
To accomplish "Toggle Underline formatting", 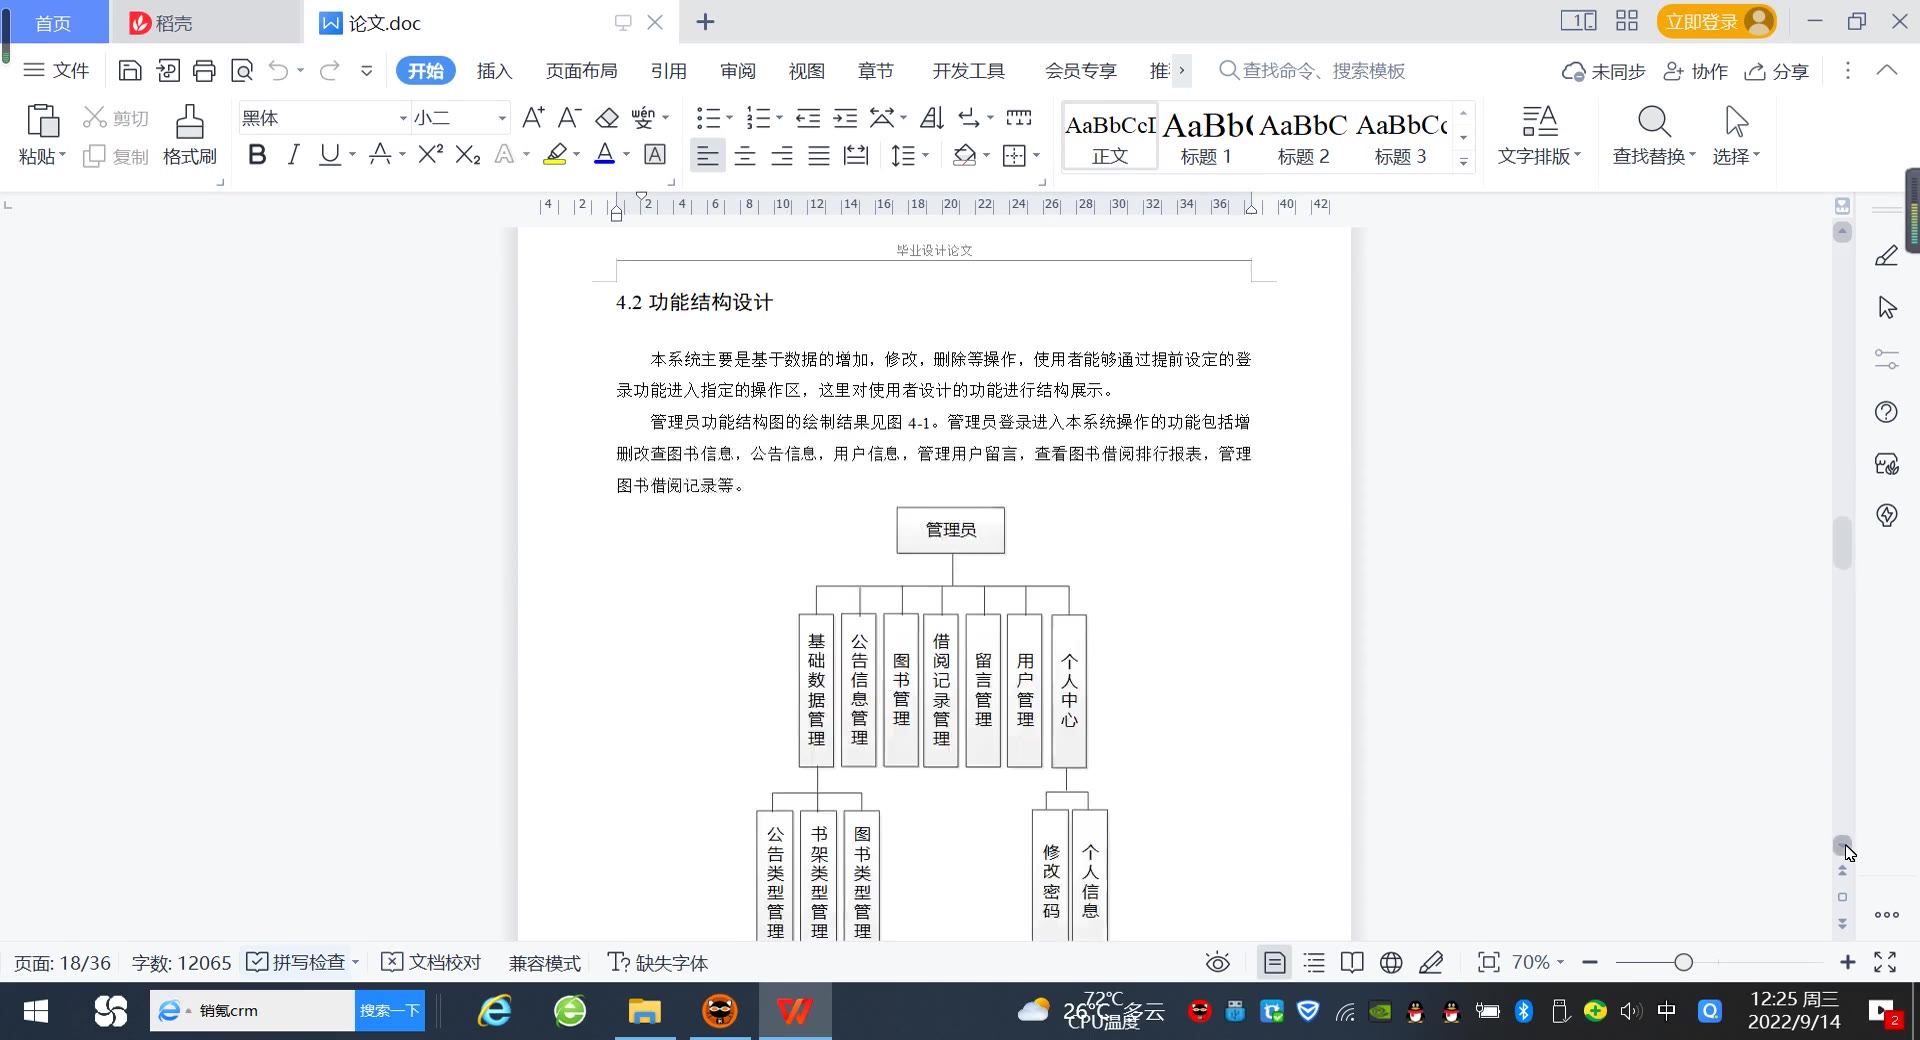I will pos(329,154).
